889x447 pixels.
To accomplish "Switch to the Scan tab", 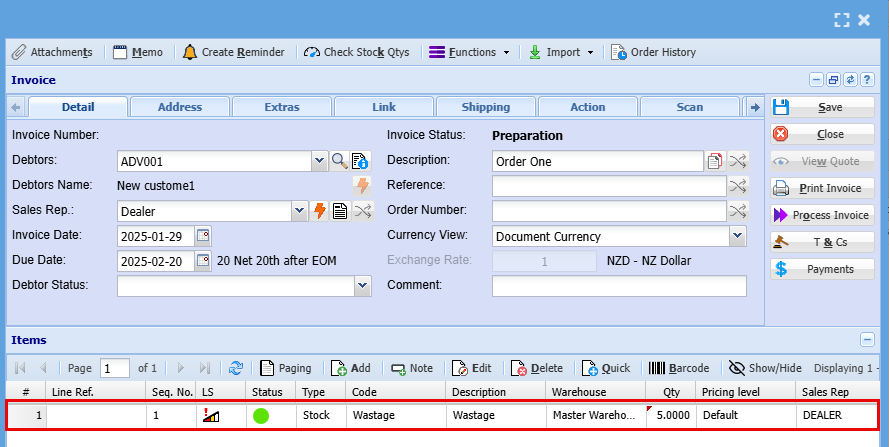I will click(x=689, y=107).
